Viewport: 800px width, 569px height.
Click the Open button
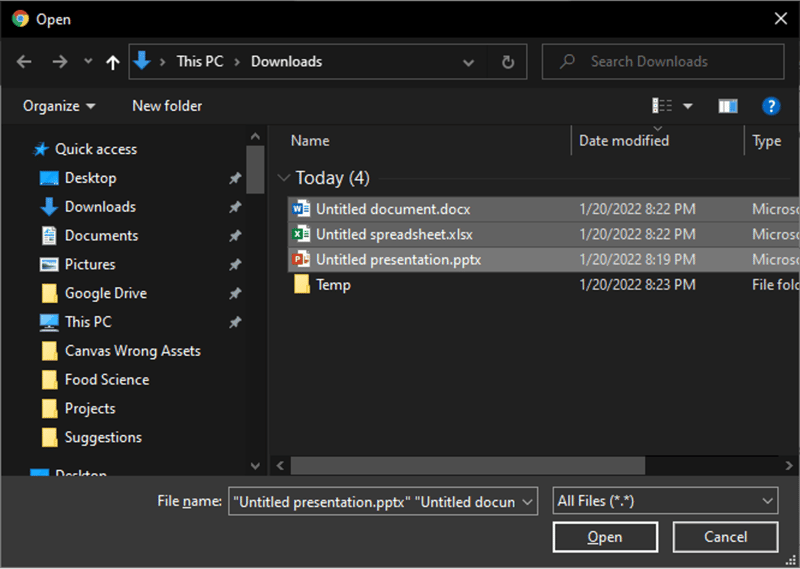605,537
